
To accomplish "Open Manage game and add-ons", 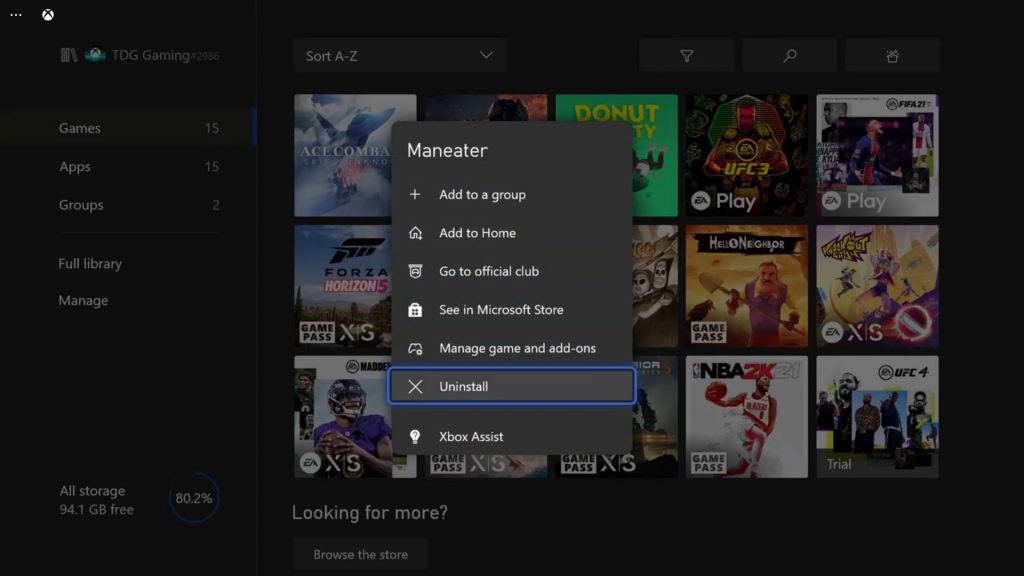I will pyautogui.click(x=511, y=348).
